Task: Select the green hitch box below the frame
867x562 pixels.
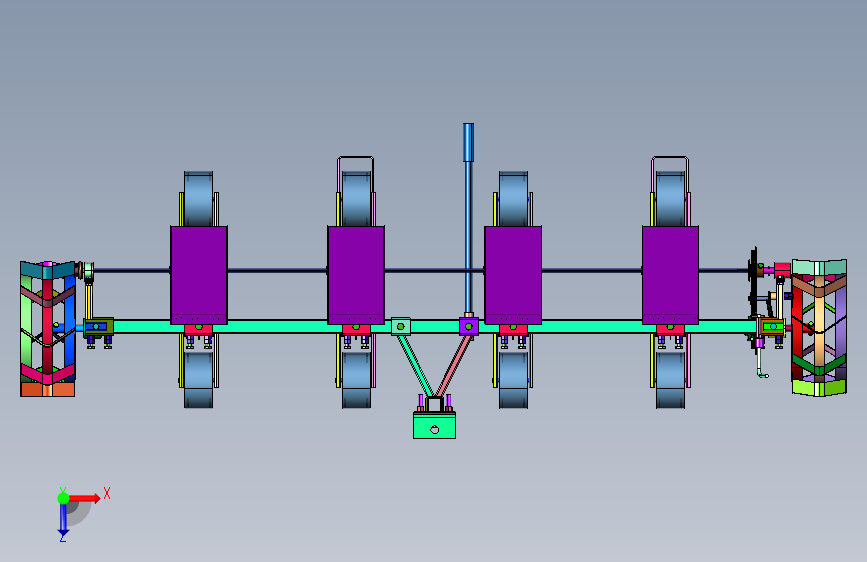Action: (435, 425)
